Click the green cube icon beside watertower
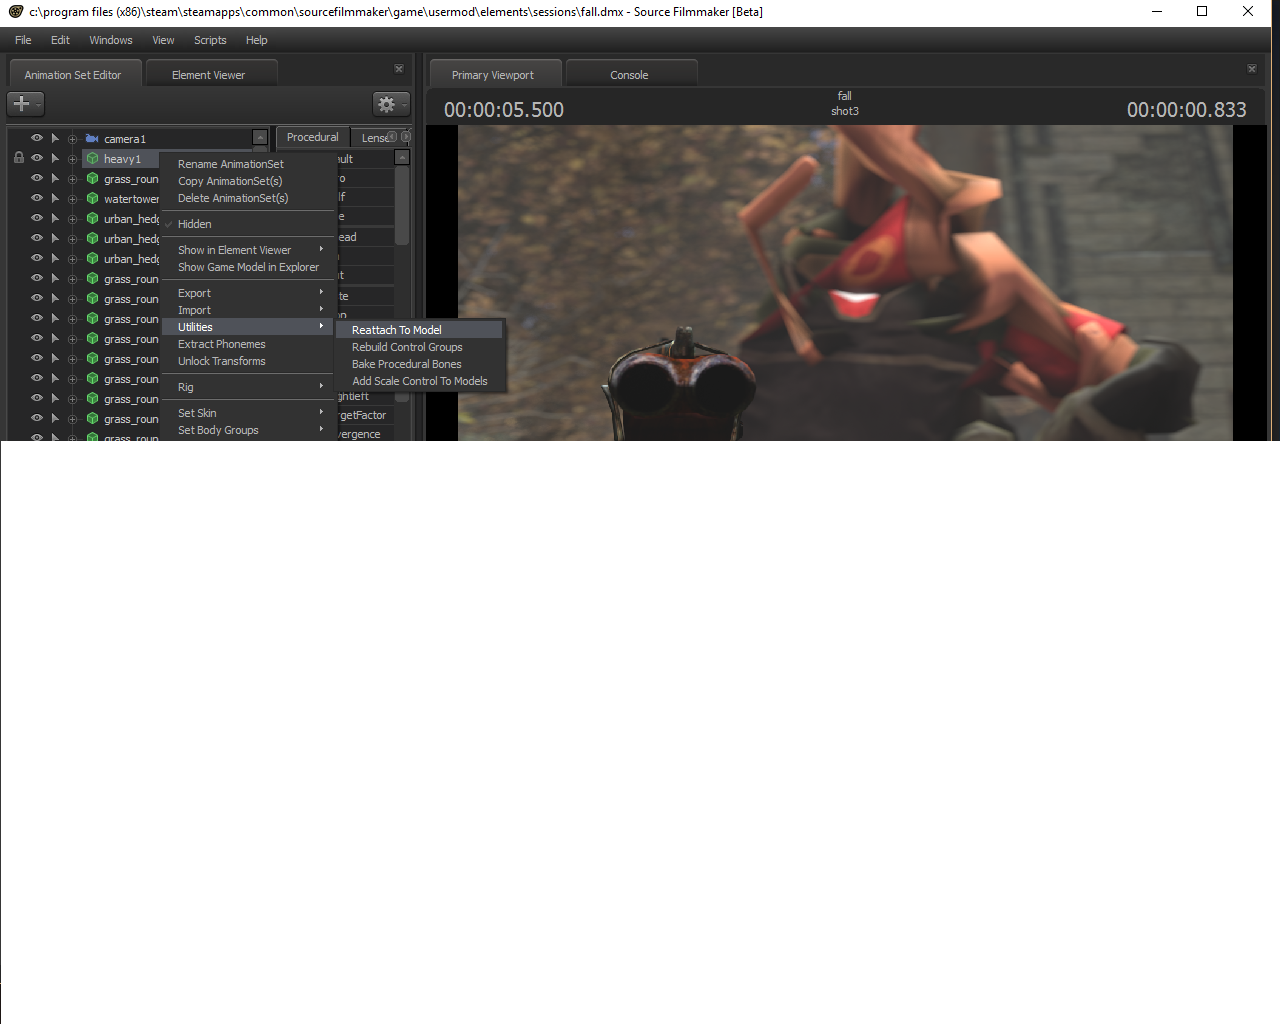This screenshot has width=1280, height=1024. tap(92, 199)
